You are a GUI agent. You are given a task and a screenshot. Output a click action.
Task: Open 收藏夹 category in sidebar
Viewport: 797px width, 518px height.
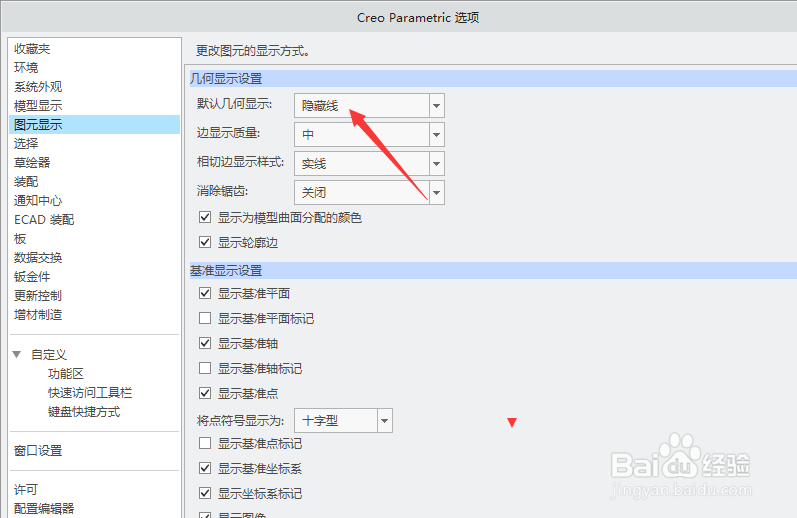coord(32,49)
